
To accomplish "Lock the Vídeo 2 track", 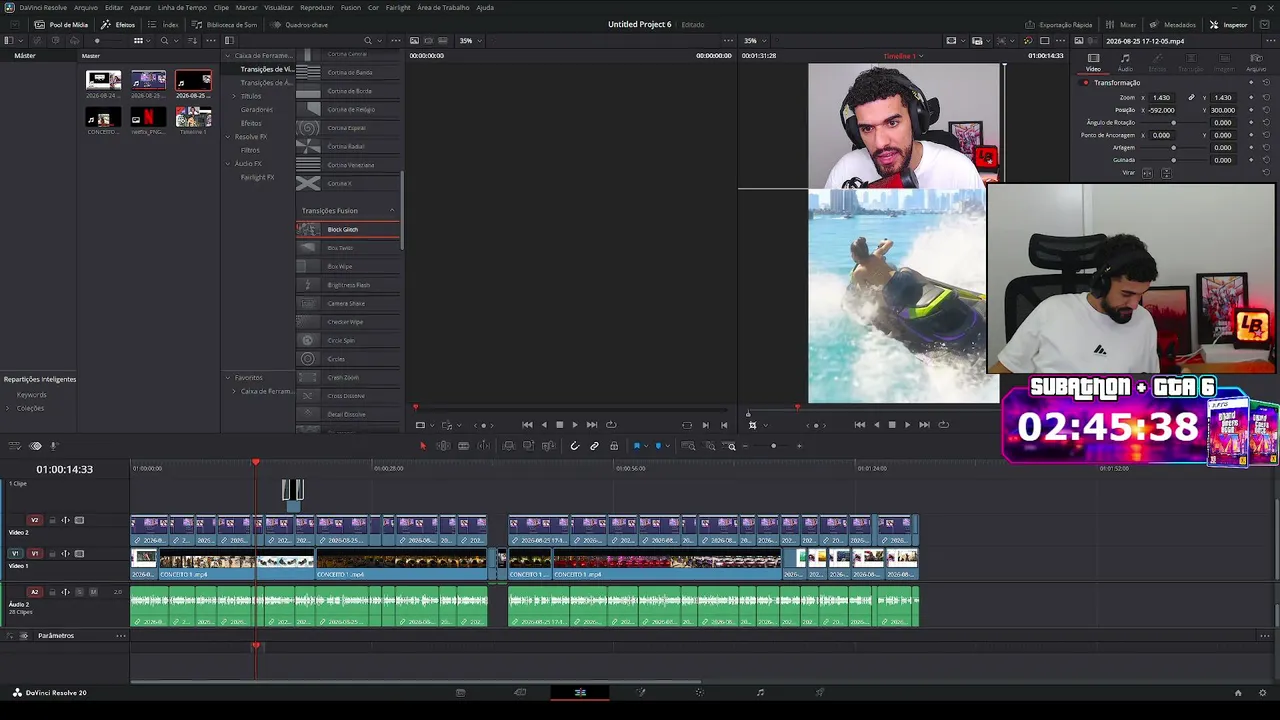I will coord(51,520).
